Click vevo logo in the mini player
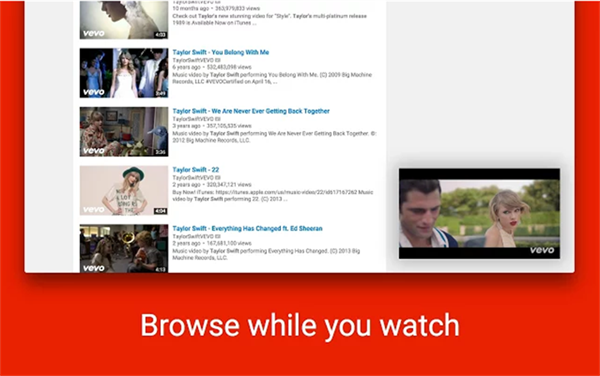 pos(542,250)
